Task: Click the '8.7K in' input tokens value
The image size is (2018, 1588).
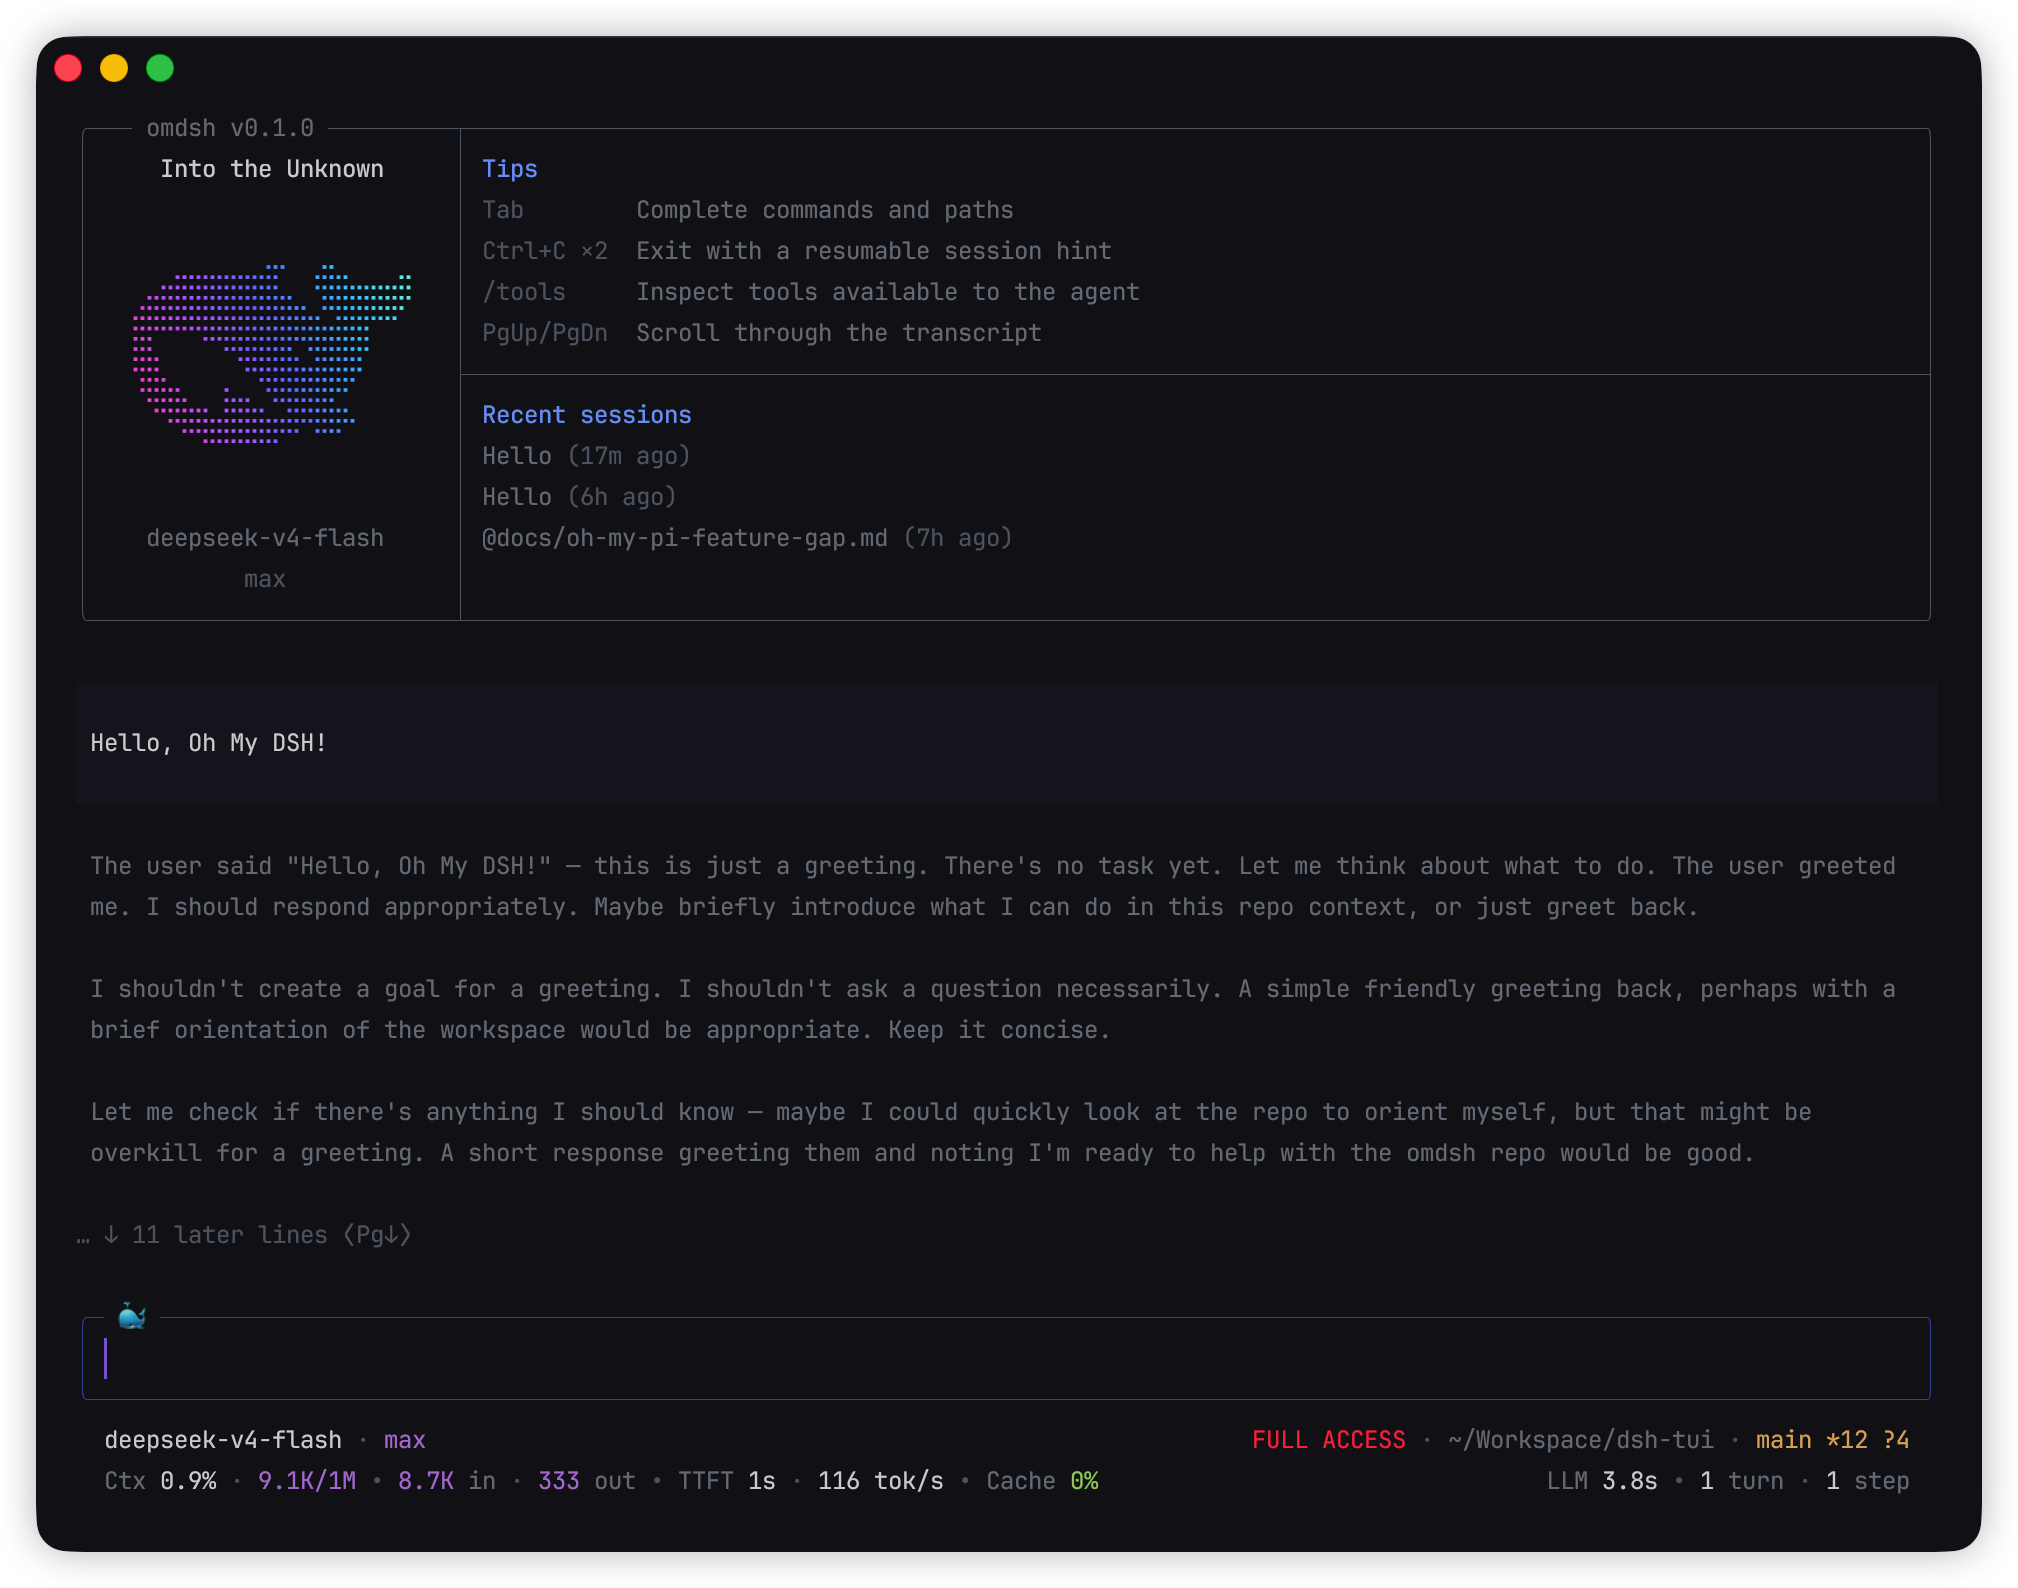Action: tap(447, 1481)
